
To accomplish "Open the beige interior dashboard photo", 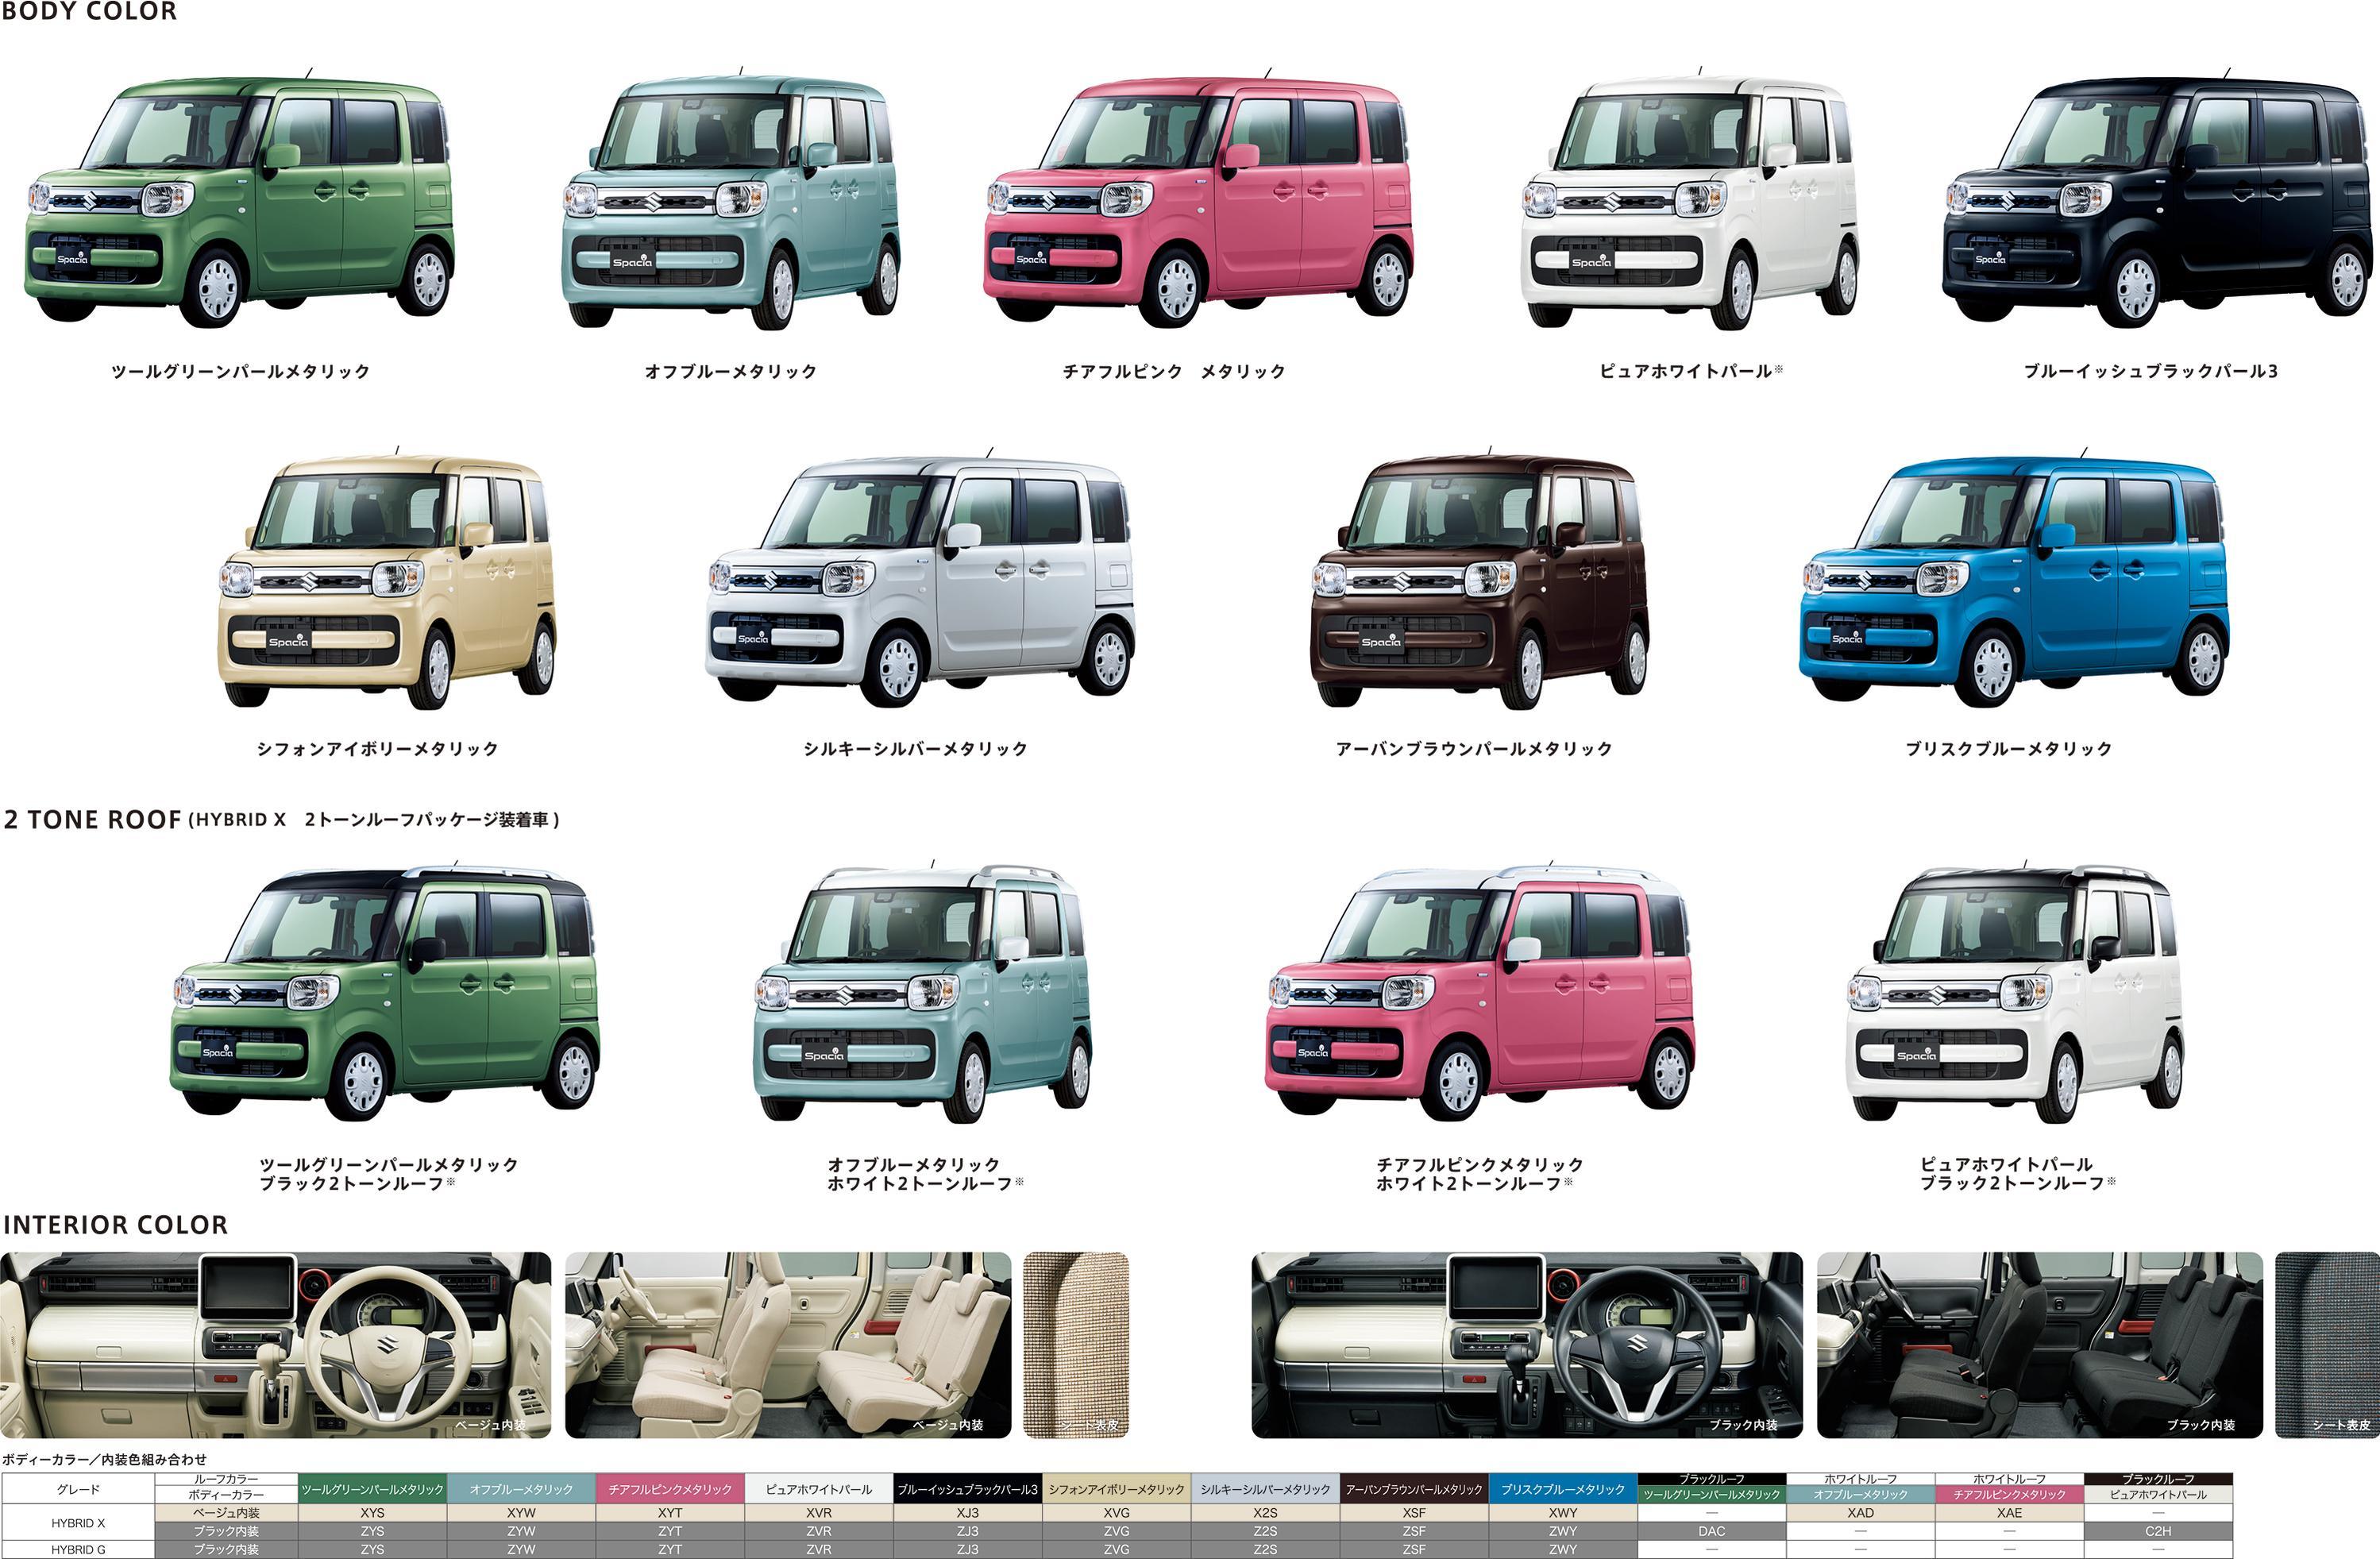I will coord(275,1345).
